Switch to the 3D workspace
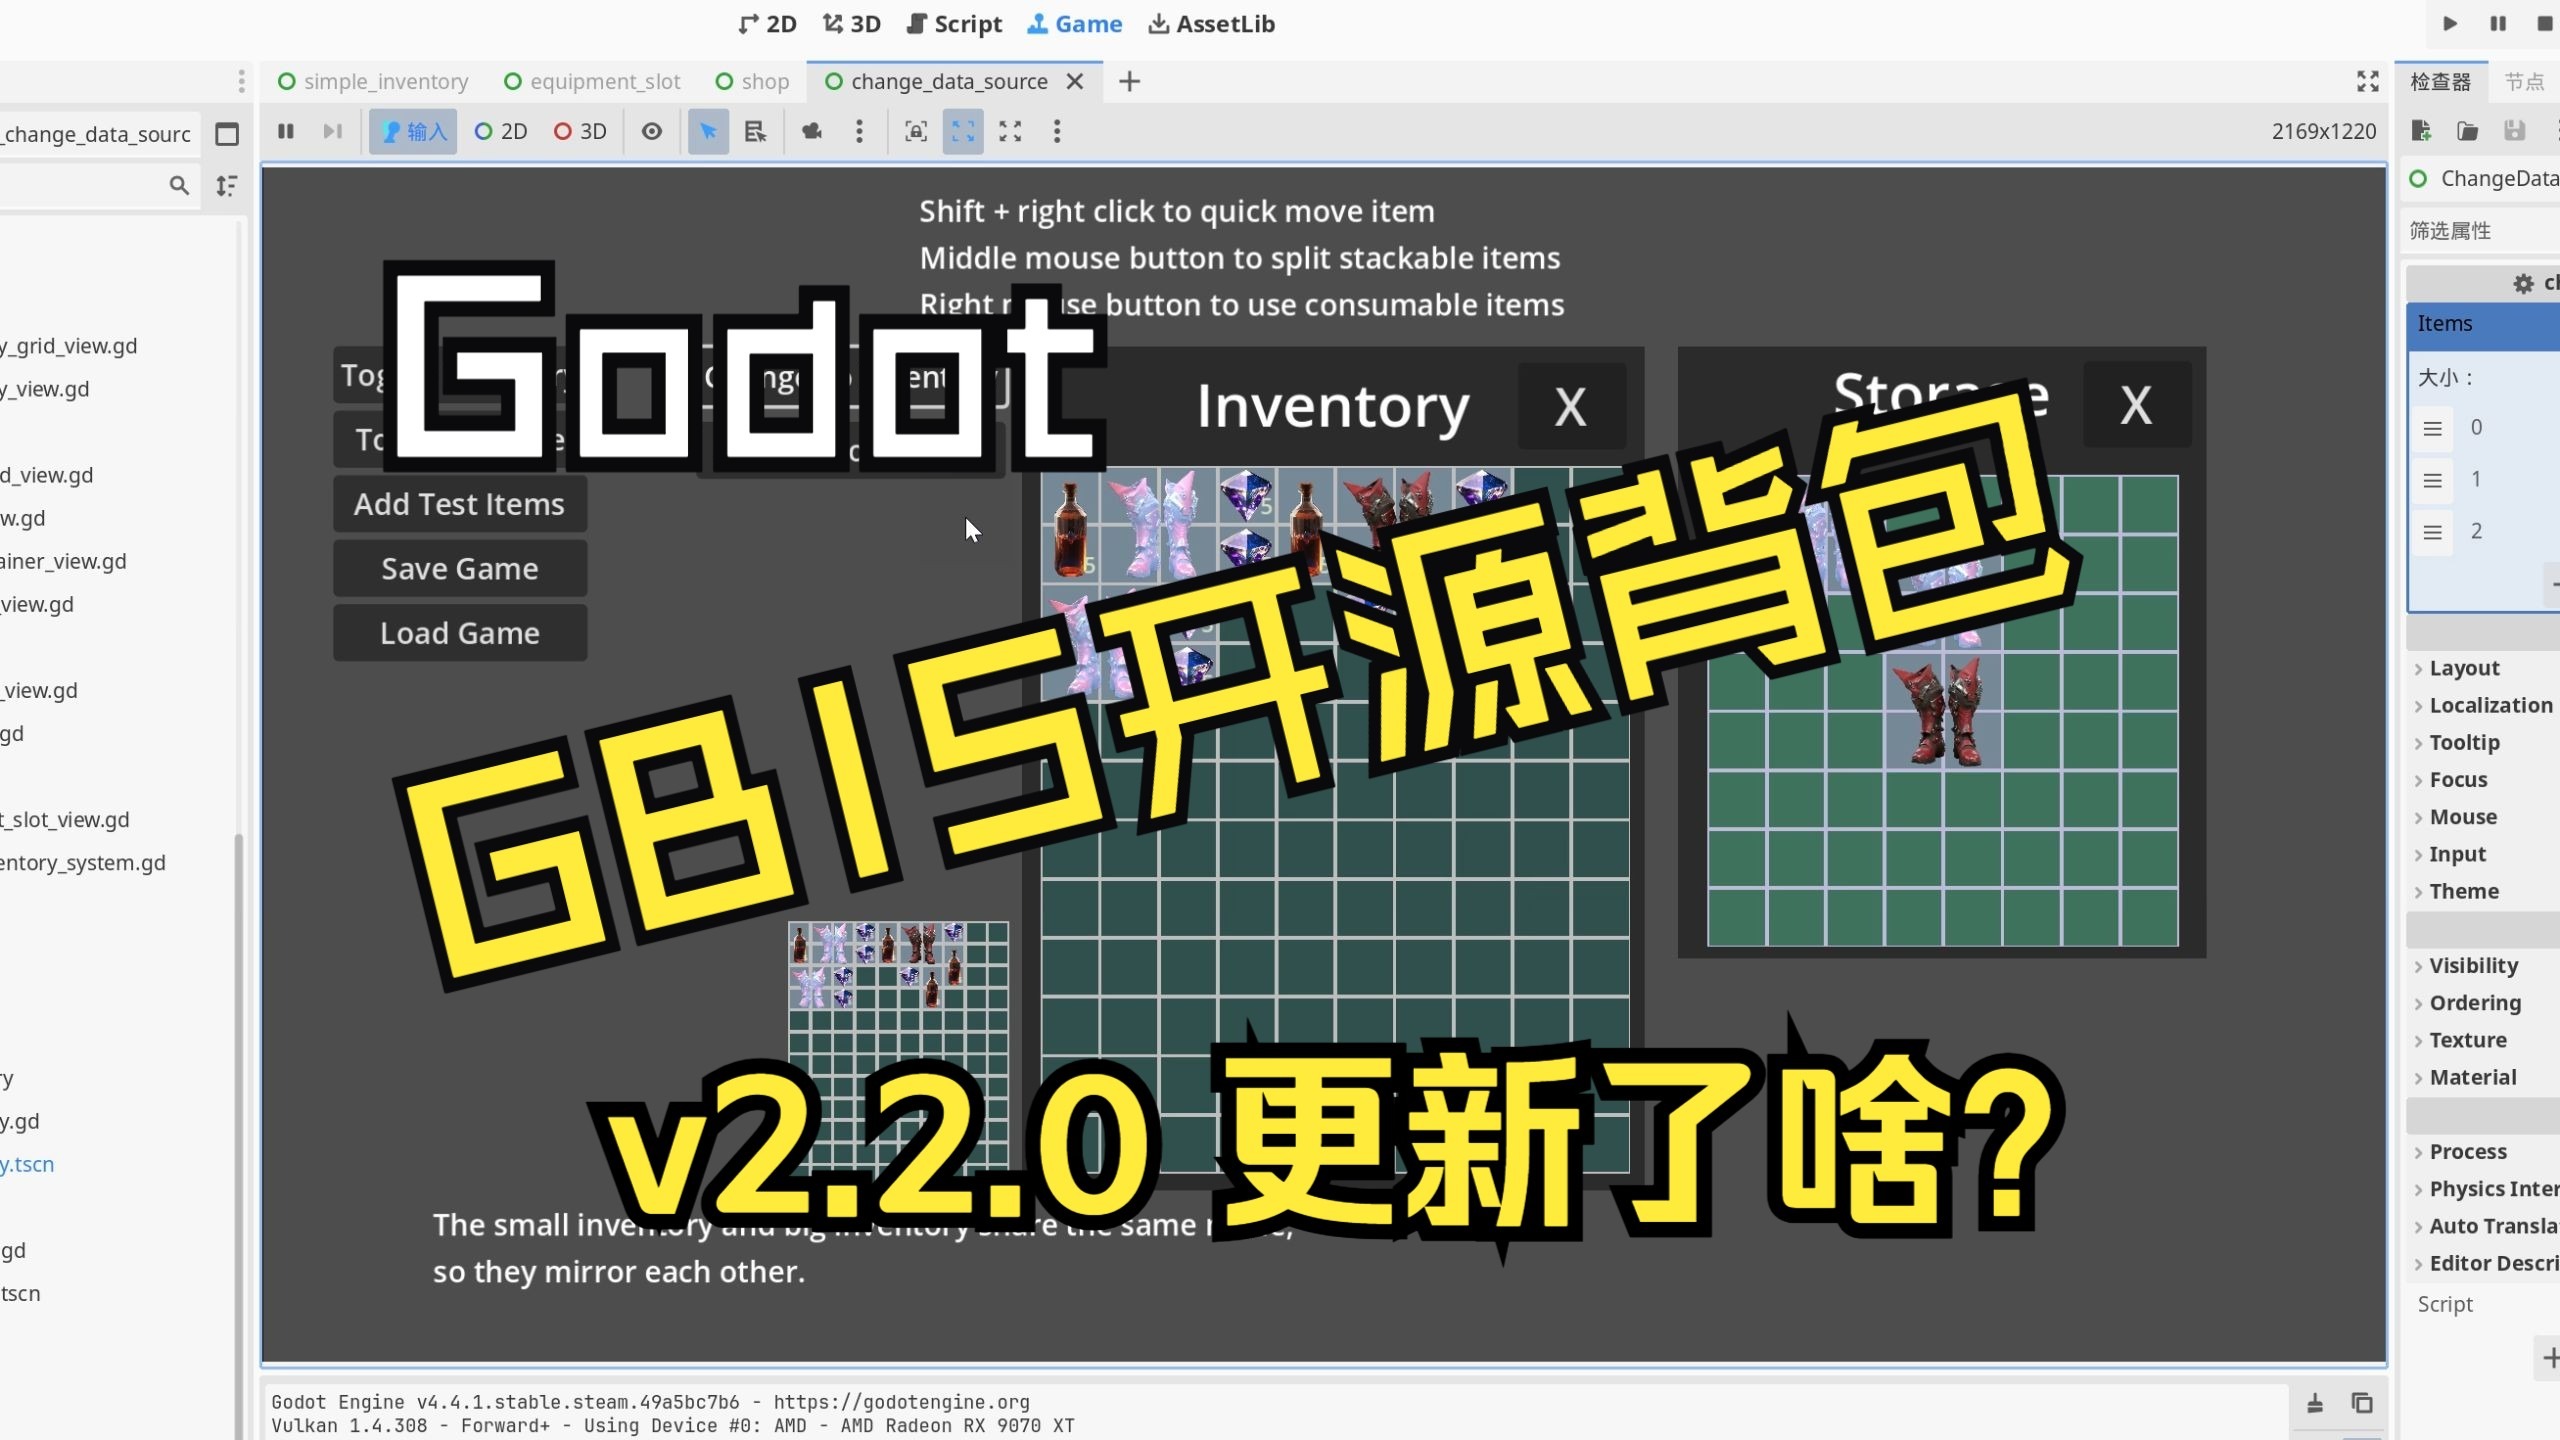 (x=851, y=24)
